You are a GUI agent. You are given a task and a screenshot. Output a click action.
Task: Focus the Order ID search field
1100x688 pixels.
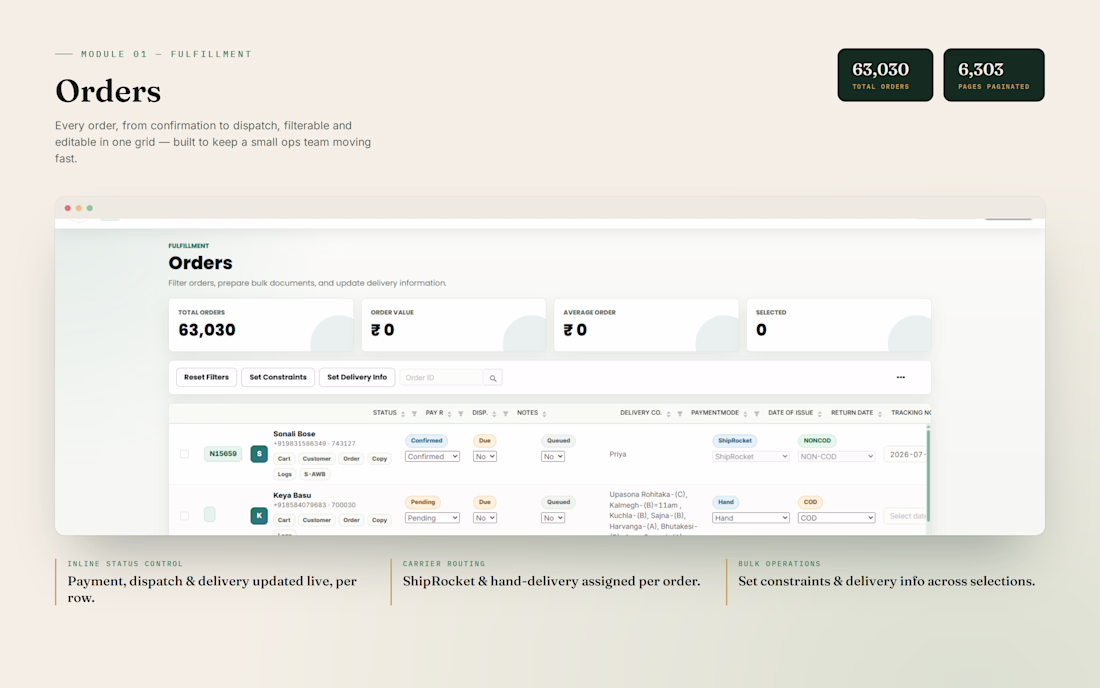441,378
